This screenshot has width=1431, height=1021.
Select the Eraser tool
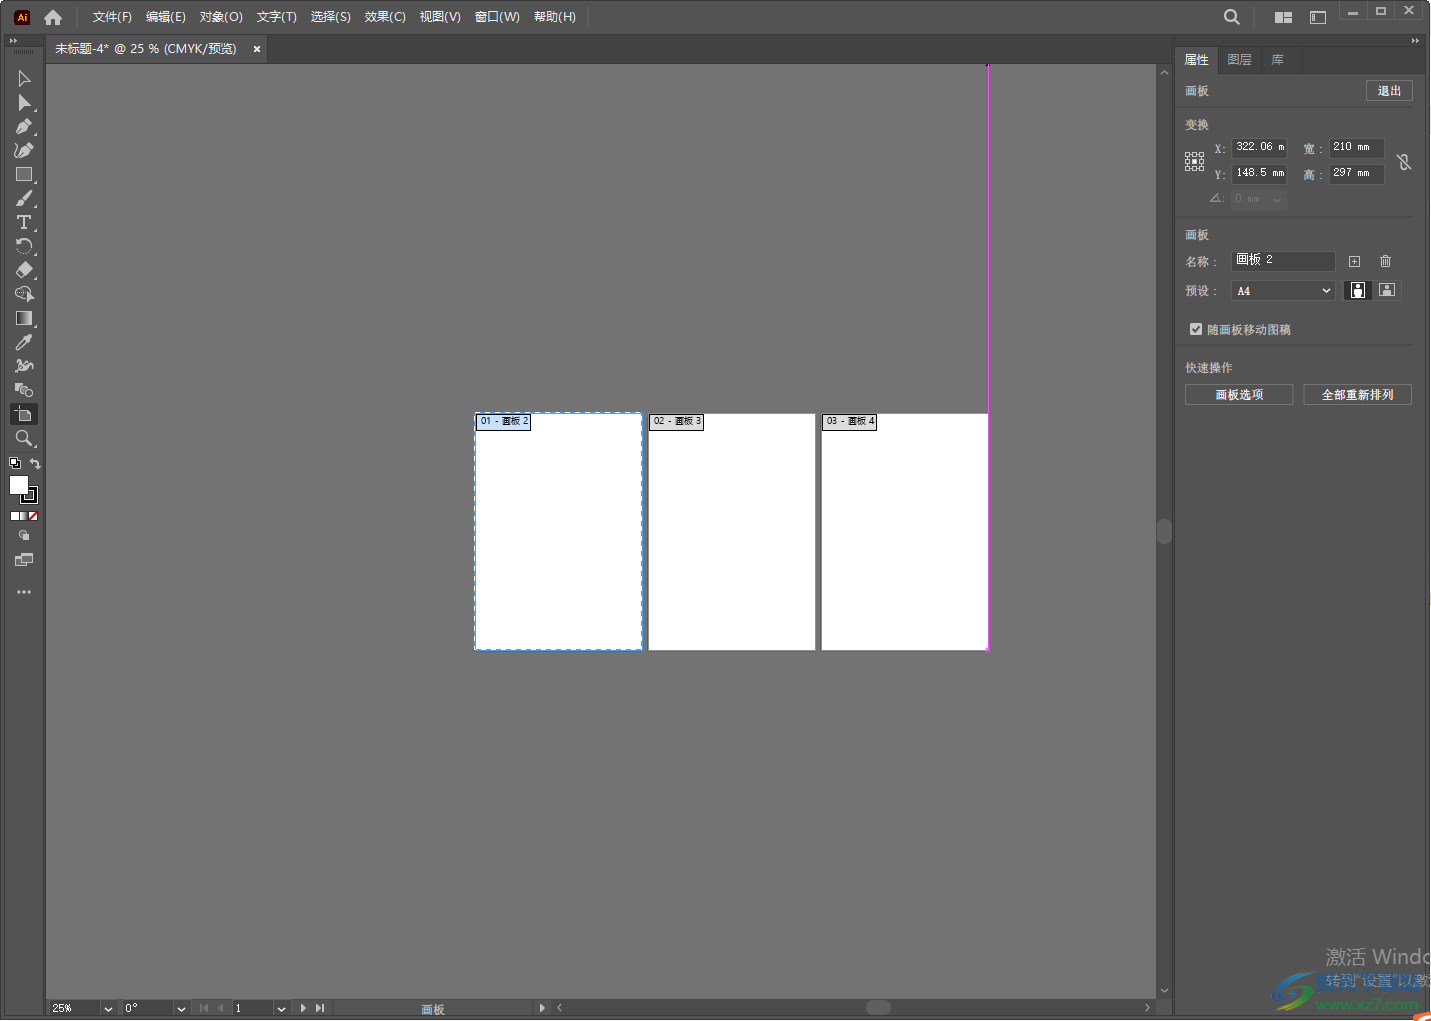tap(24, 270)
